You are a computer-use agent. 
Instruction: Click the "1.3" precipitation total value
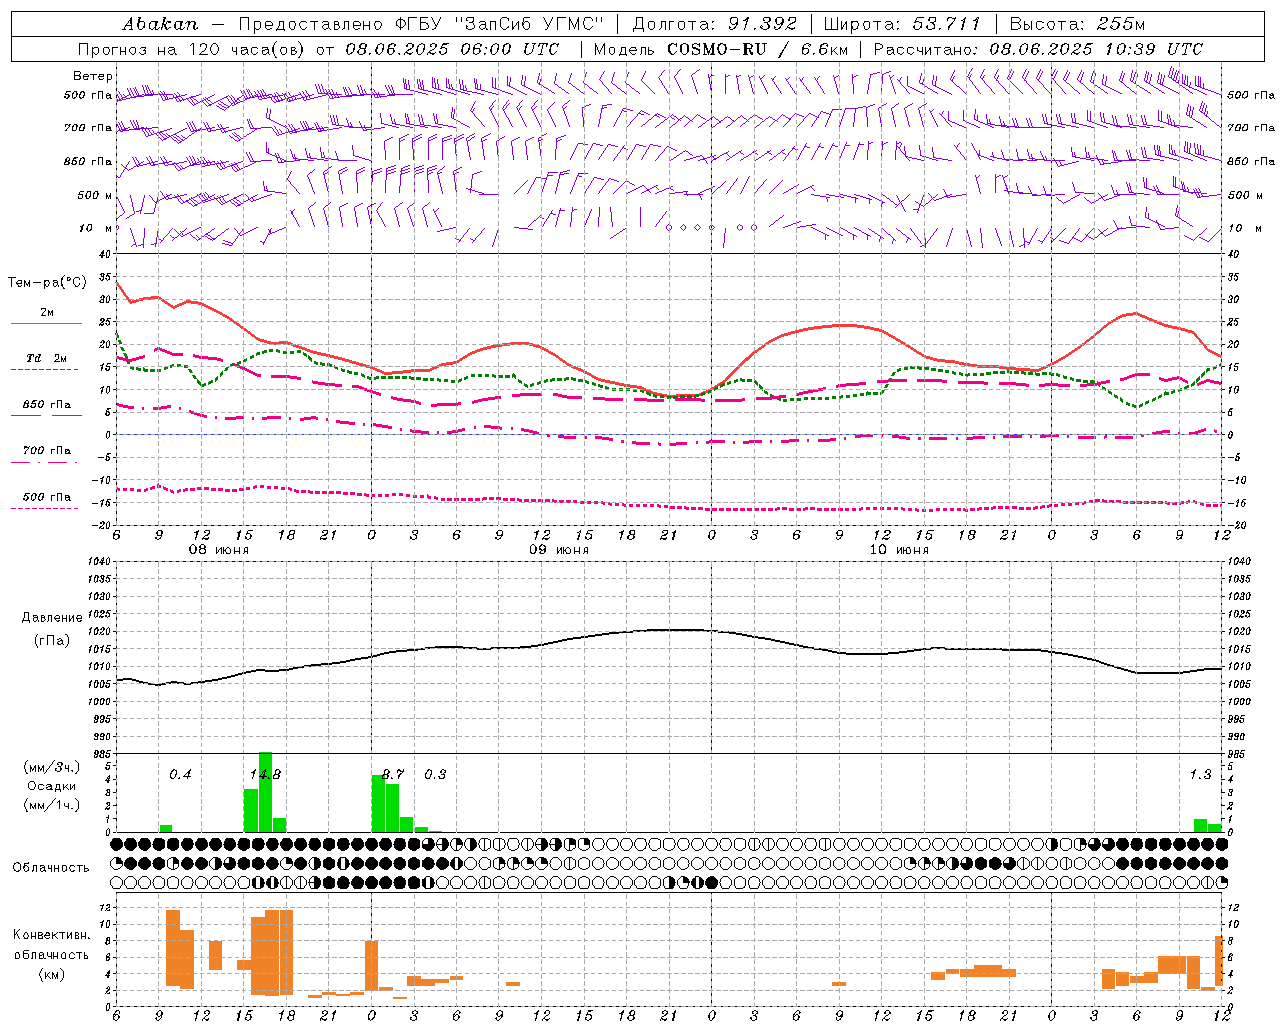click(1200, 774)
